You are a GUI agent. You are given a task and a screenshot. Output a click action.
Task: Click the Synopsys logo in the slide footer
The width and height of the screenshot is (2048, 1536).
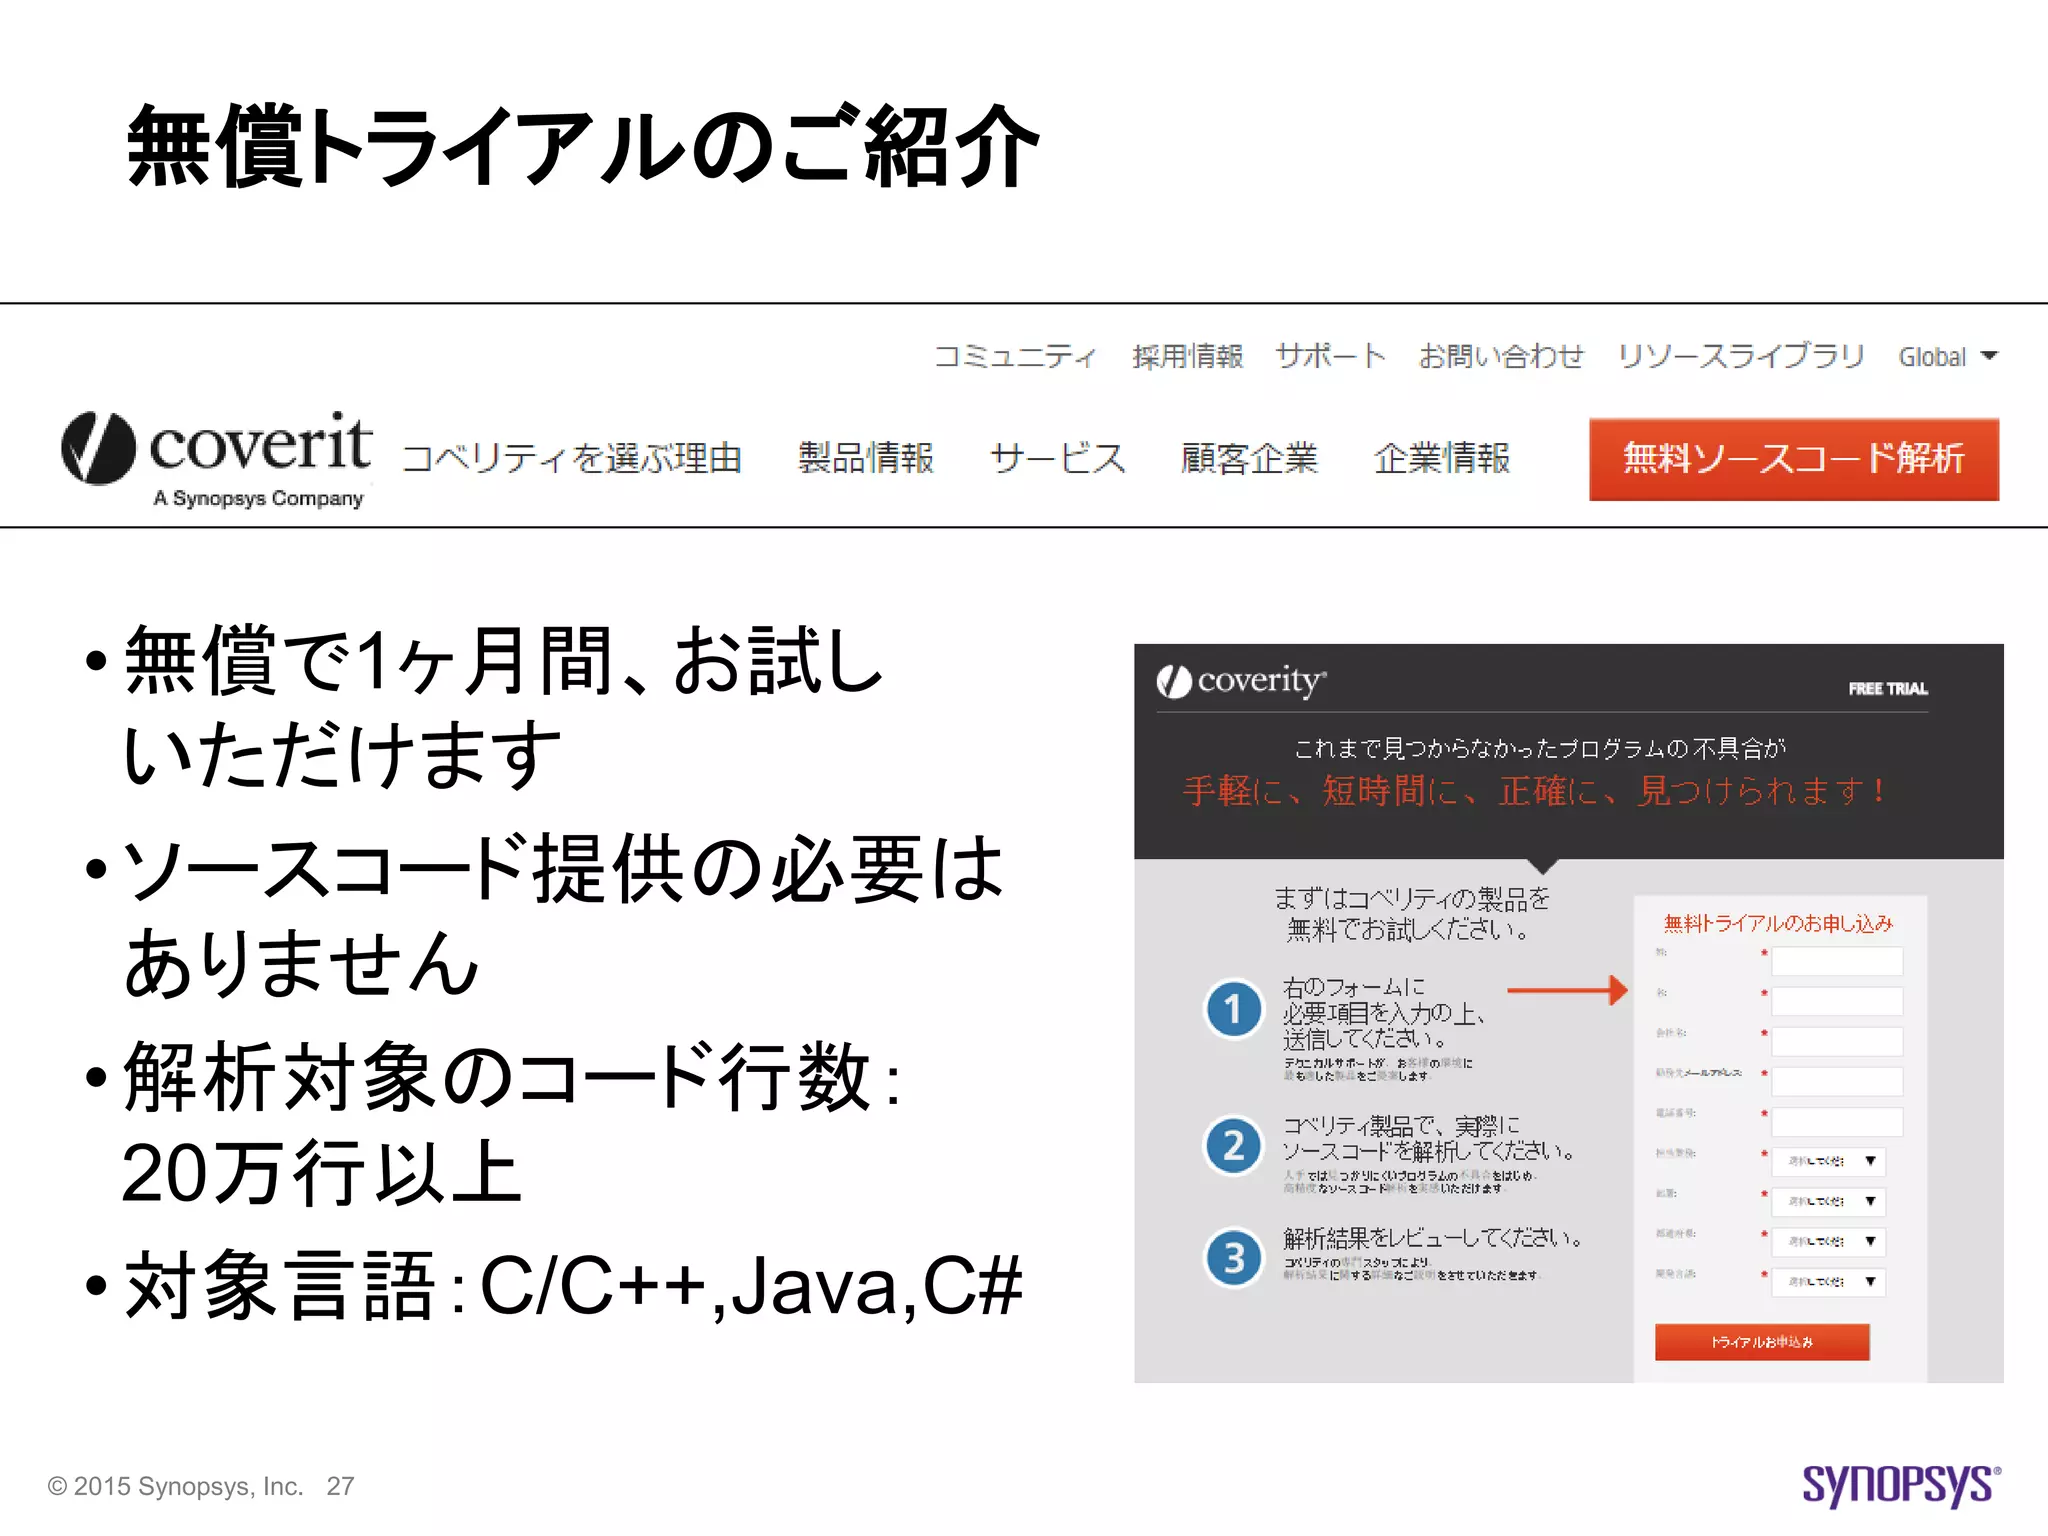1901,1484
